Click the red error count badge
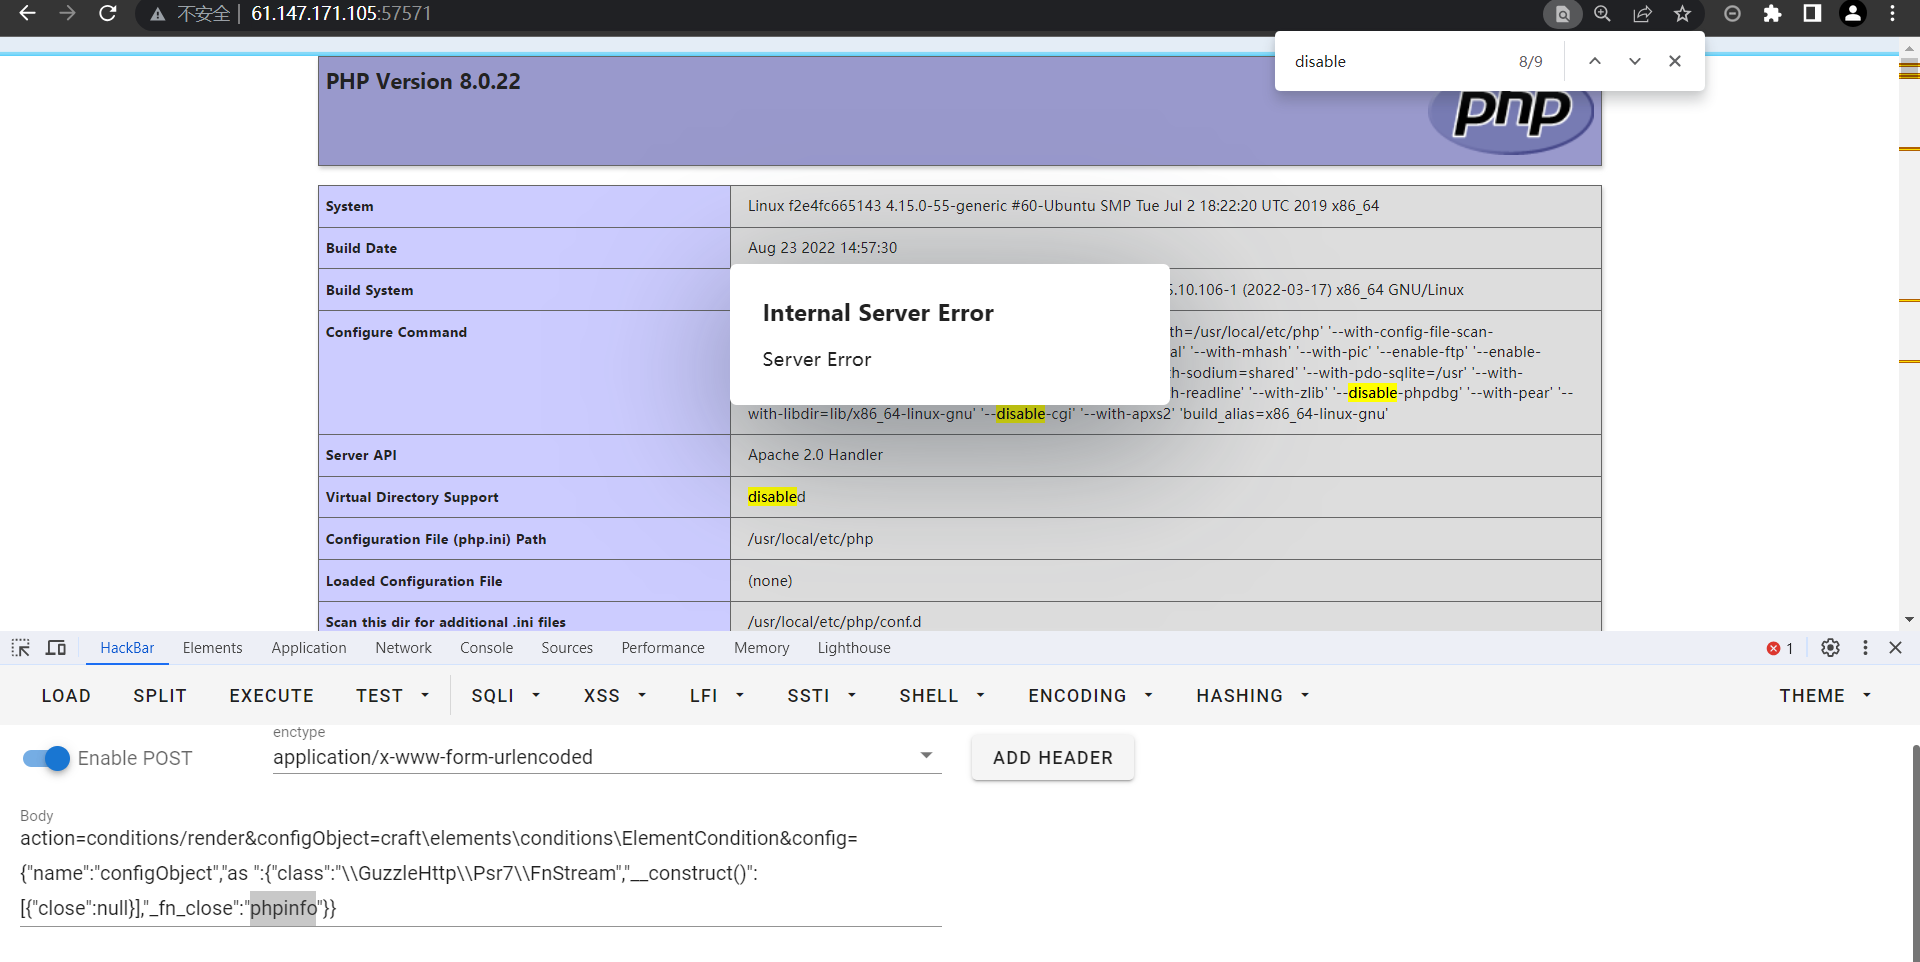Screen dimensions: 1920x962 click(x=1780, y=648)
